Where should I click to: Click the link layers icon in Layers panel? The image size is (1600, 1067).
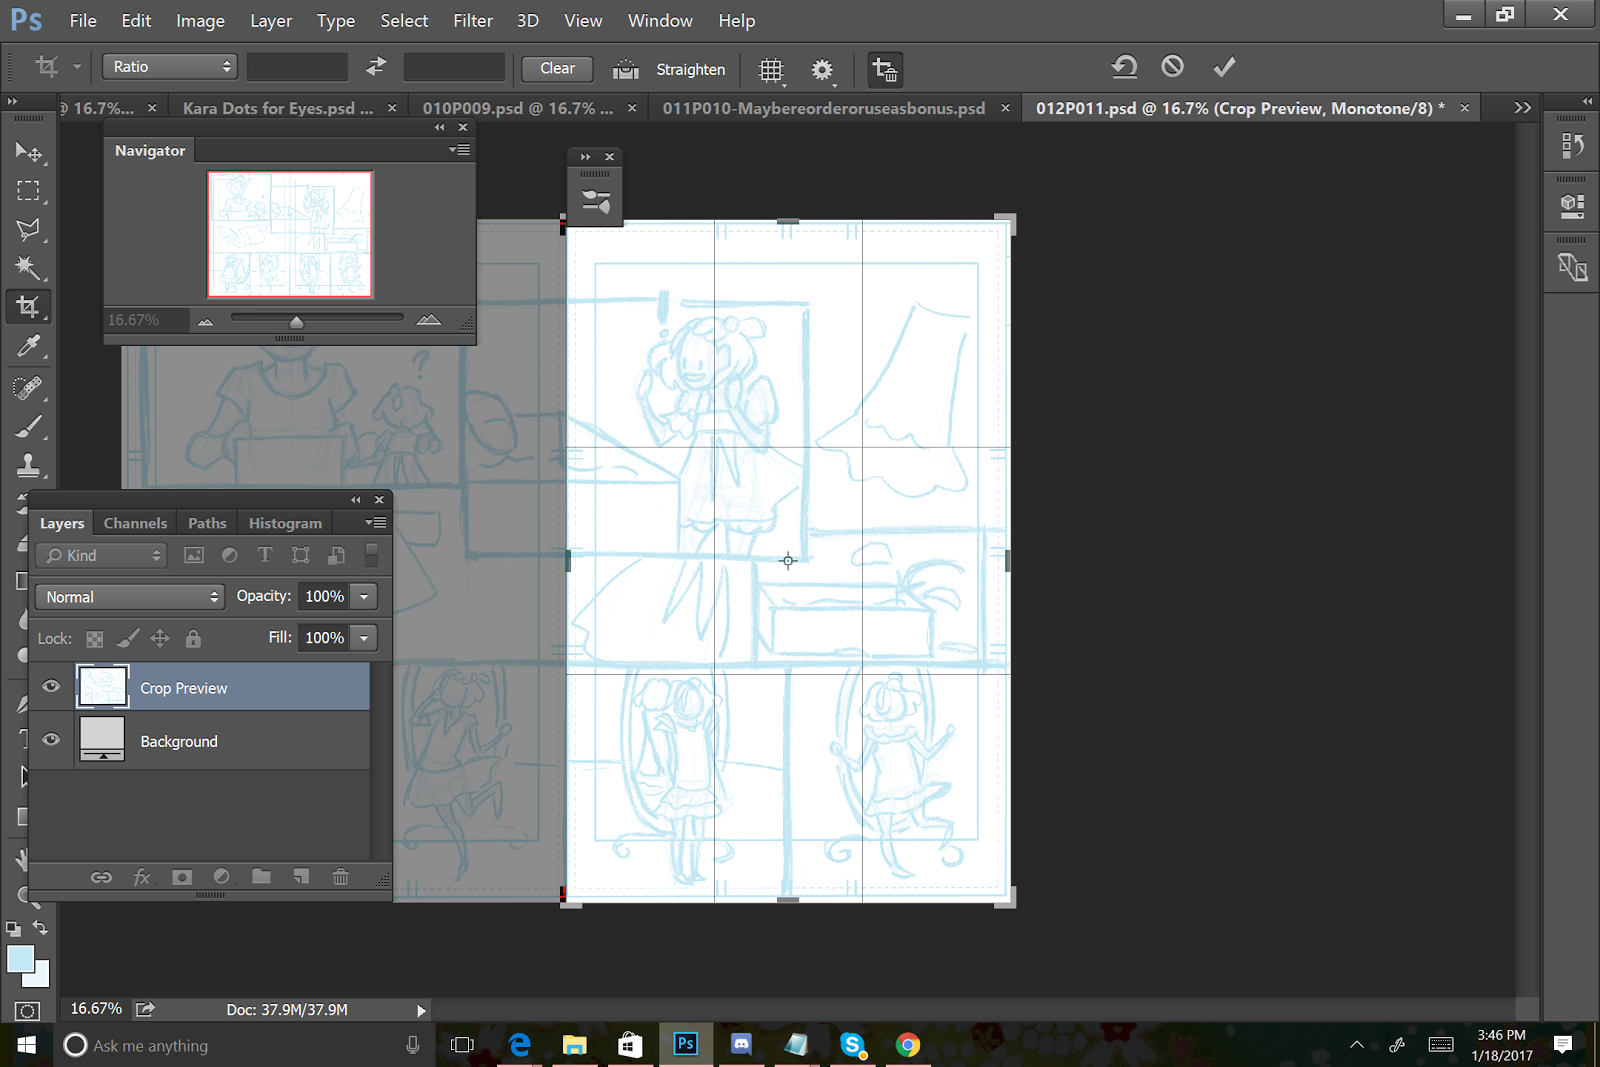[101, 877]
